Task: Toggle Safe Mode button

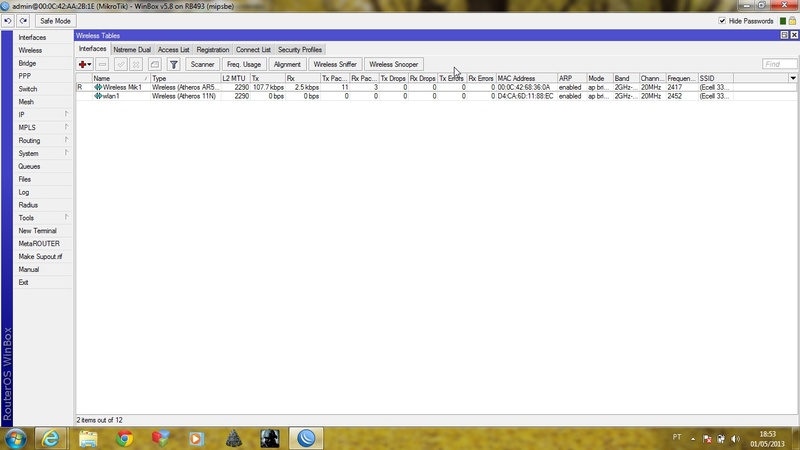Action: [x=55, y=21]
